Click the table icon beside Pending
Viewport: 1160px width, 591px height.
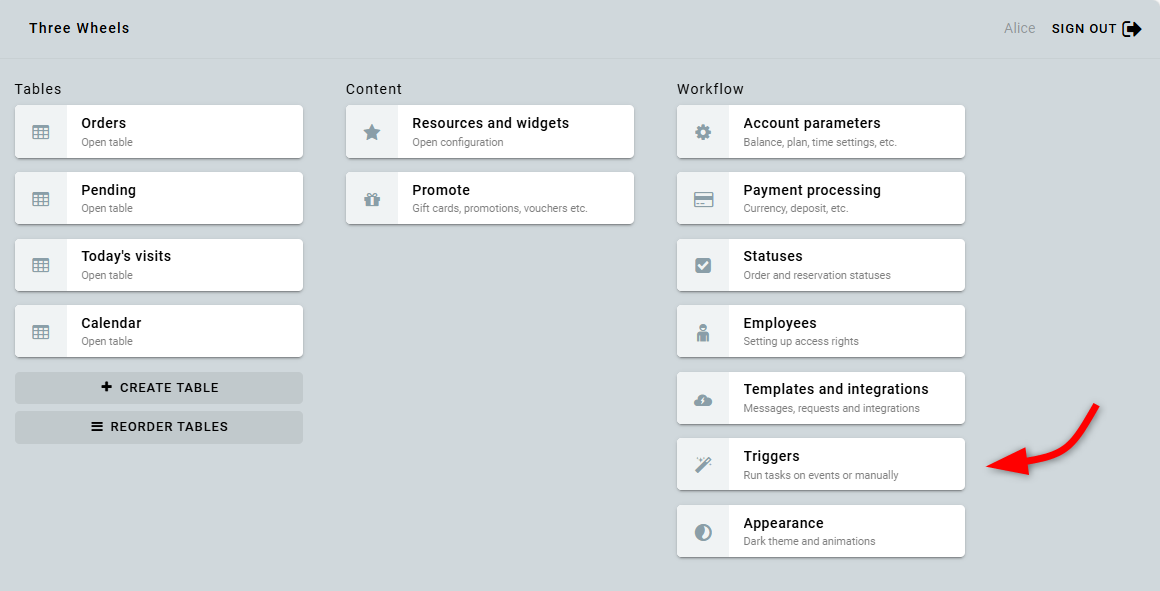click(x=41, y=199)
